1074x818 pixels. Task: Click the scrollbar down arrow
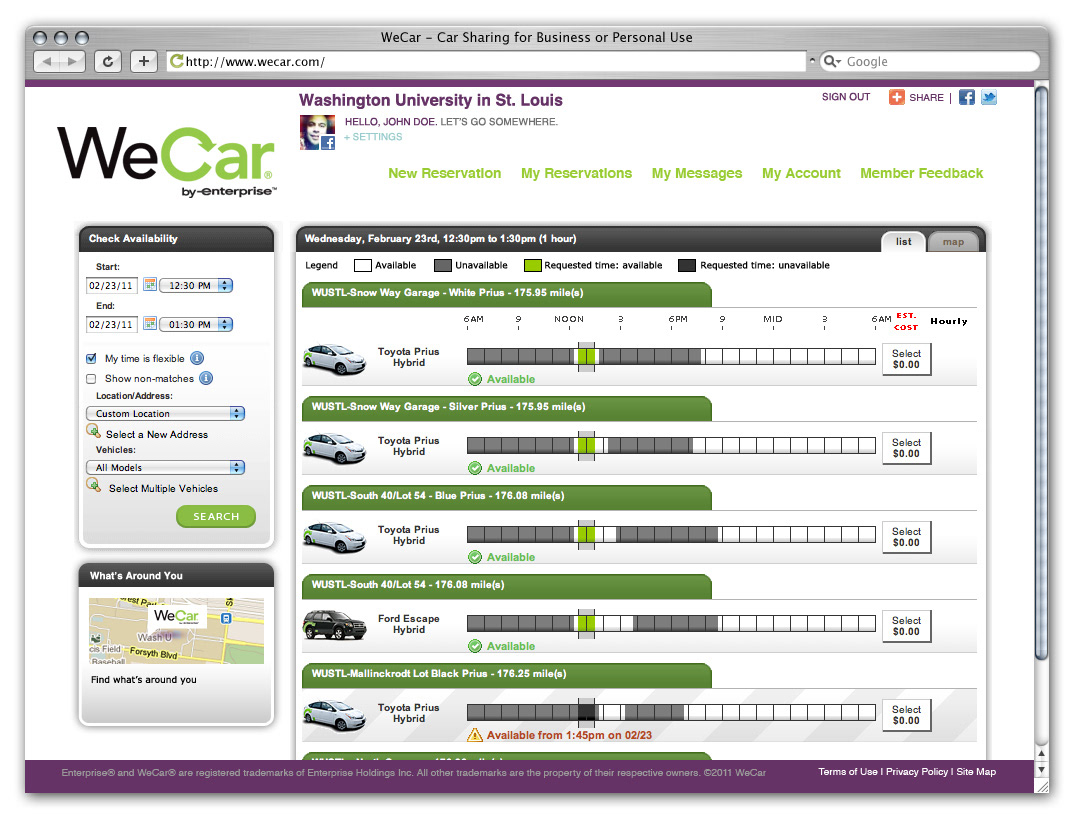point(1041,769)
